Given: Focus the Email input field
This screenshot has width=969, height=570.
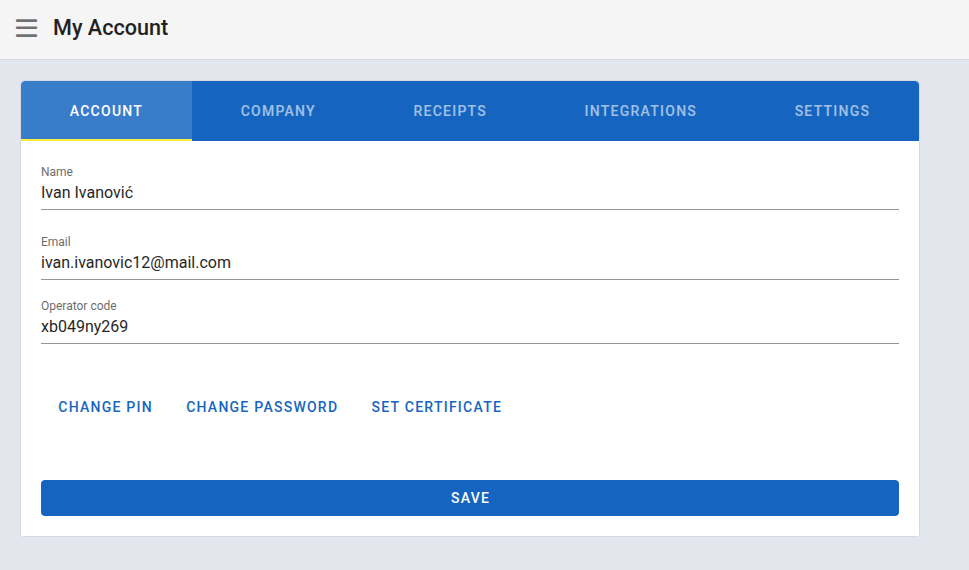Looking at the screenshot, I should (470, 263).
